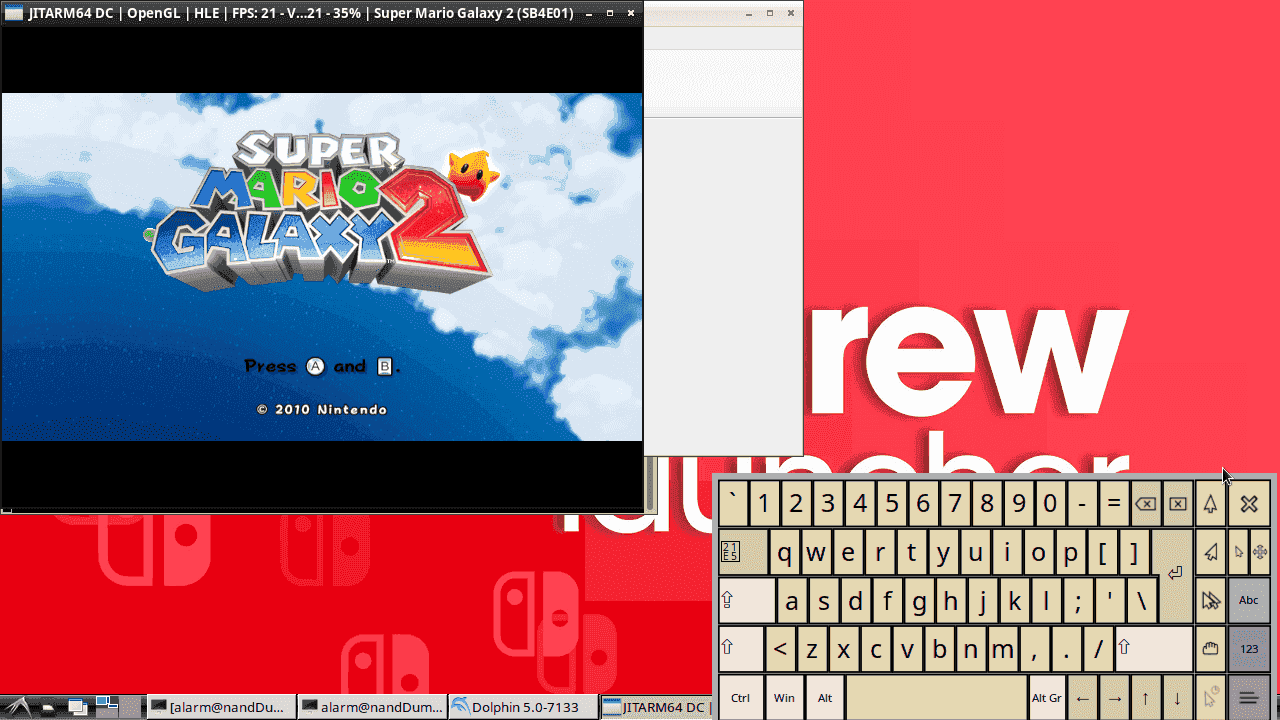The height and width of the screenshot is (720, 1280).
Task: Switch keyboard to the Abc layout
Action: coord(1249,600)
